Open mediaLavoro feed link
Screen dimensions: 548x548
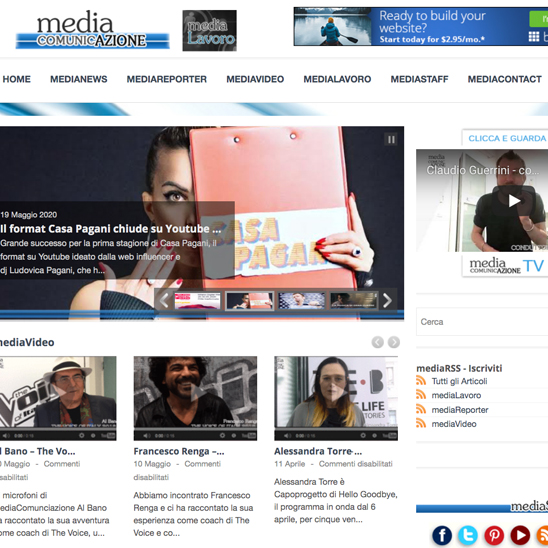(456, 395)
